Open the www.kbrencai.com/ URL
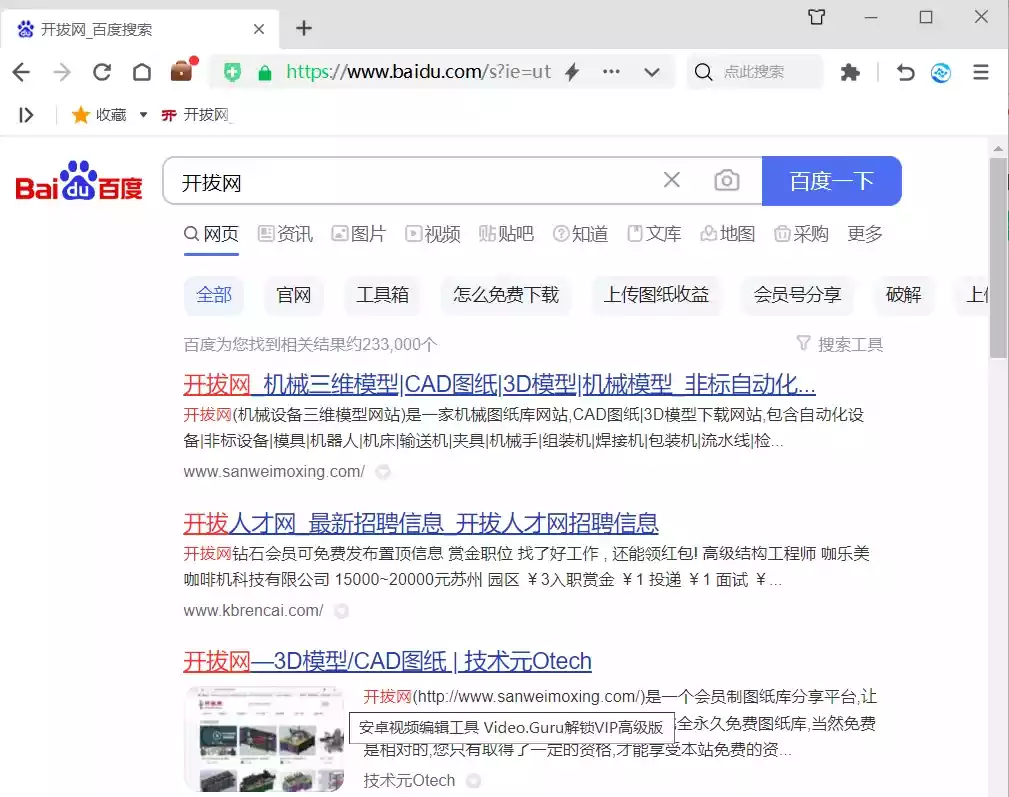Viewport: 1009px width, 797px height. point(254,610)
